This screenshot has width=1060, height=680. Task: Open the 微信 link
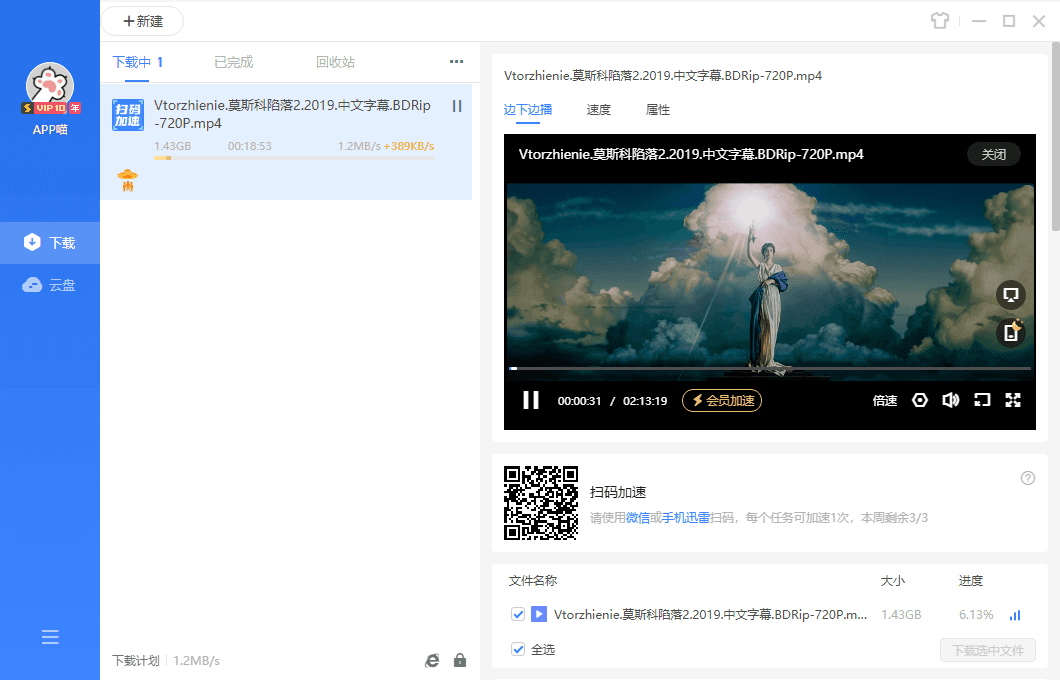(637, 518)
